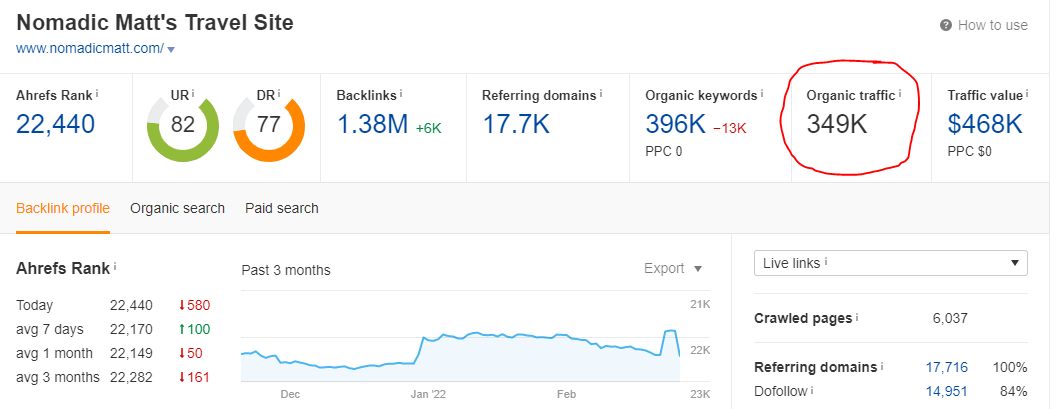1061x409 pixels.
Task: Click info icon next to Dofollow
Action: [x=812, y=391]
